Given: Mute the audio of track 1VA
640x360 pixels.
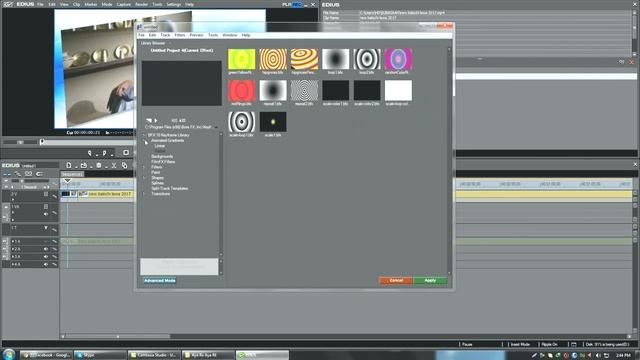Looking at the screenshot, I should 46,214.
